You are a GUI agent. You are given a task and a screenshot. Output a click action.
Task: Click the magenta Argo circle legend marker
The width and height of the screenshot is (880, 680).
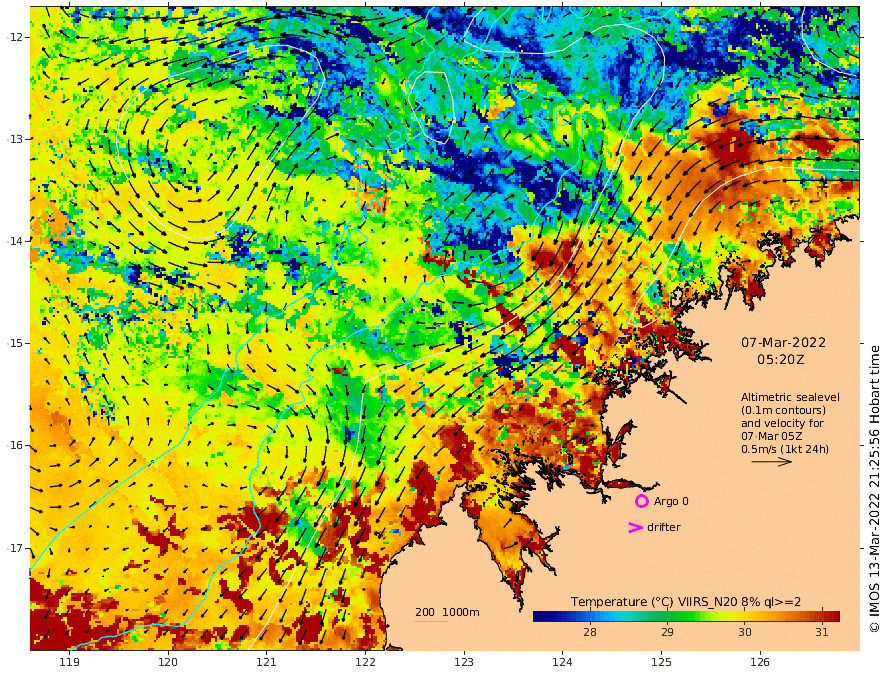click(641, 501)
